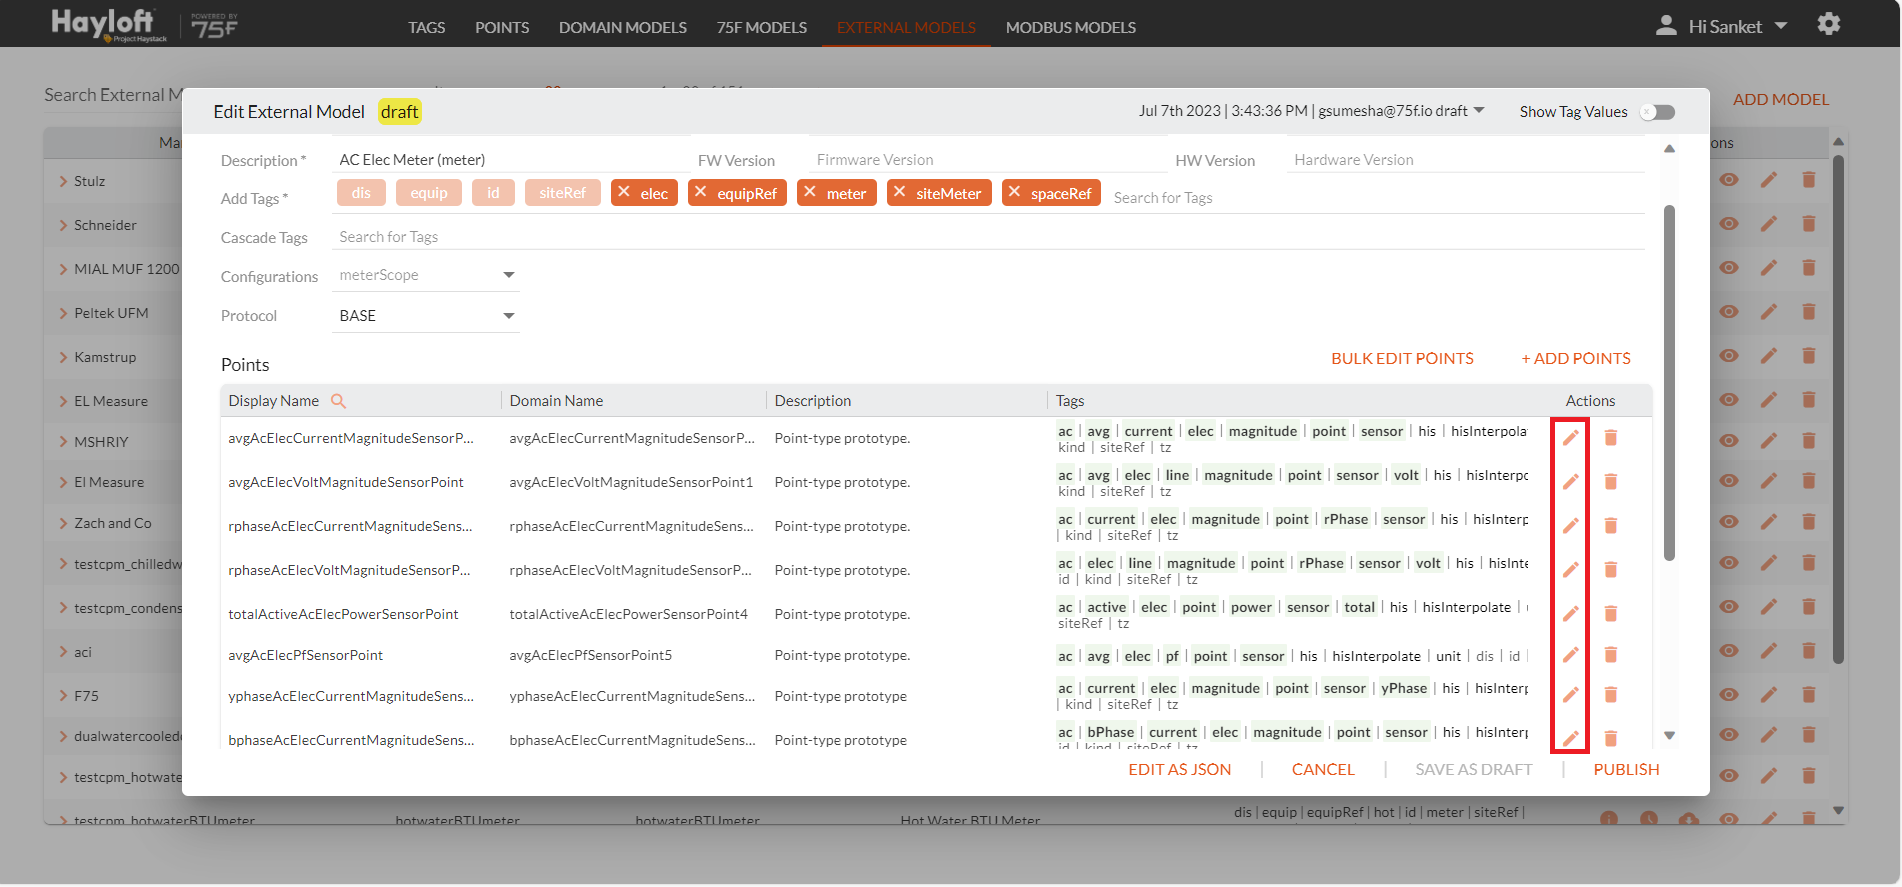1902x887 pixels.
Task: Expand the F75 model row
Action: [63, 696]
